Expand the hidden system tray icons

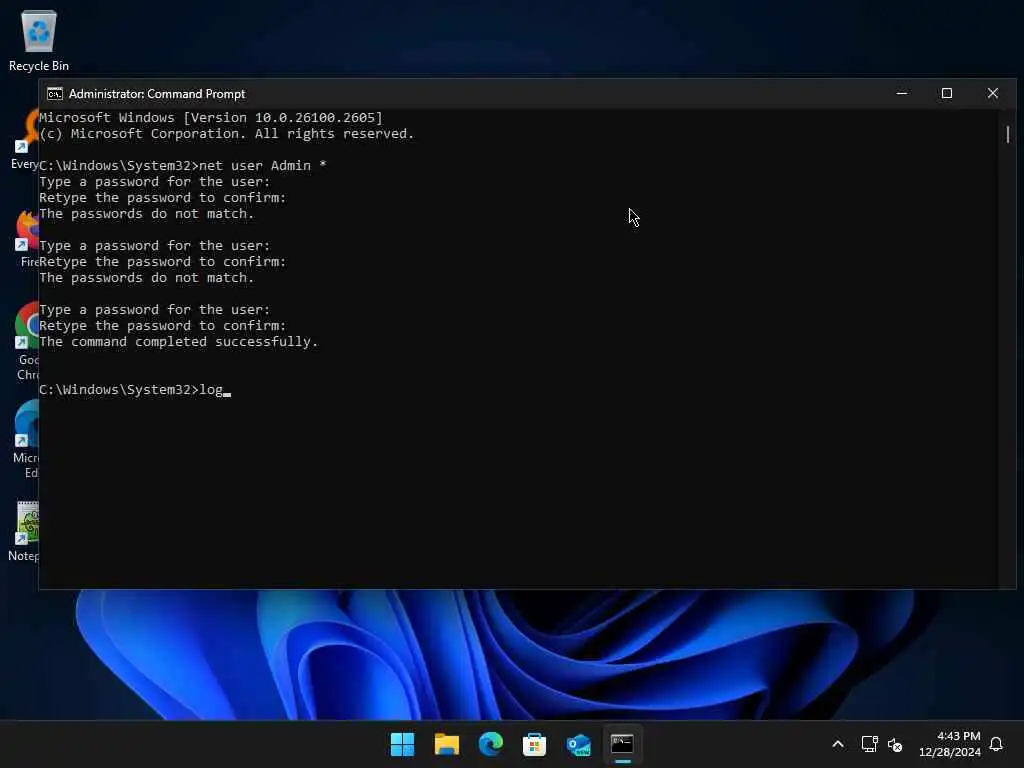tap(838, 744)
